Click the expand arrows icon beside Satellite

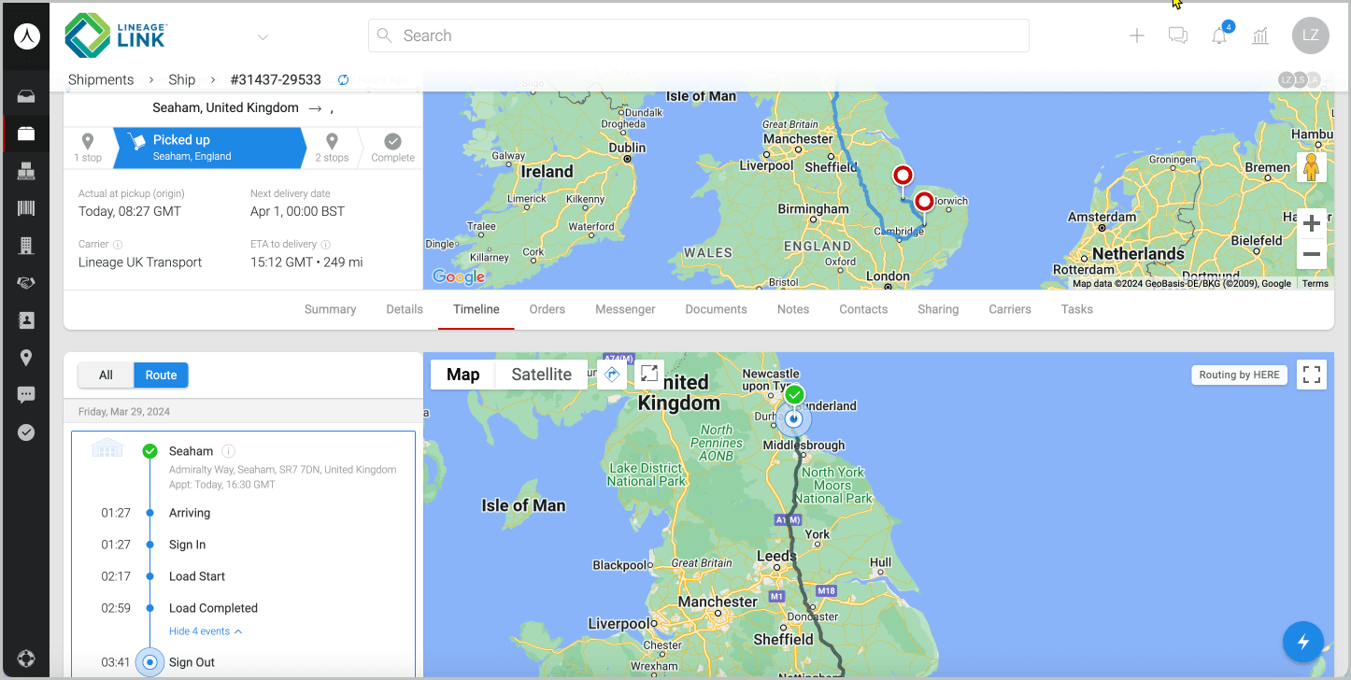tap(649, 374)
